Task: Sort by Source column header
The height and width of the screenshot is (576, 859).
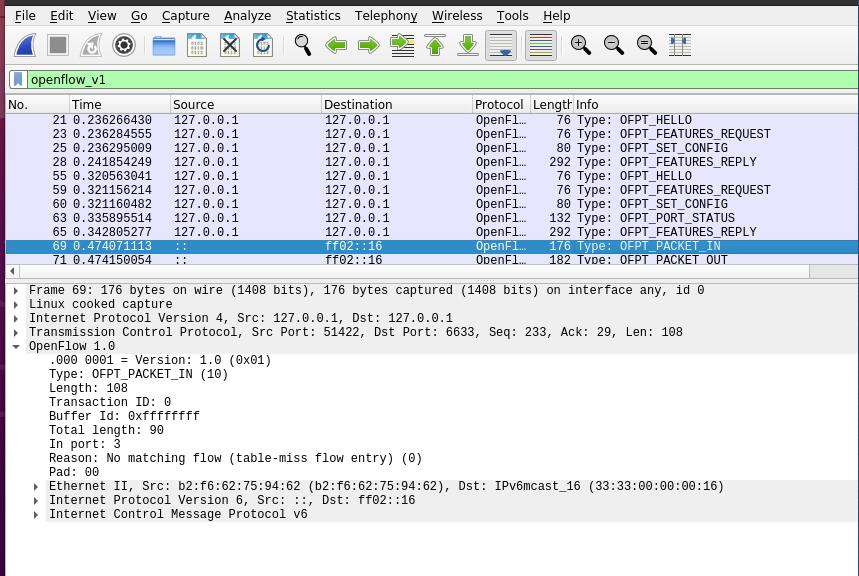Action: click(245, 105)
